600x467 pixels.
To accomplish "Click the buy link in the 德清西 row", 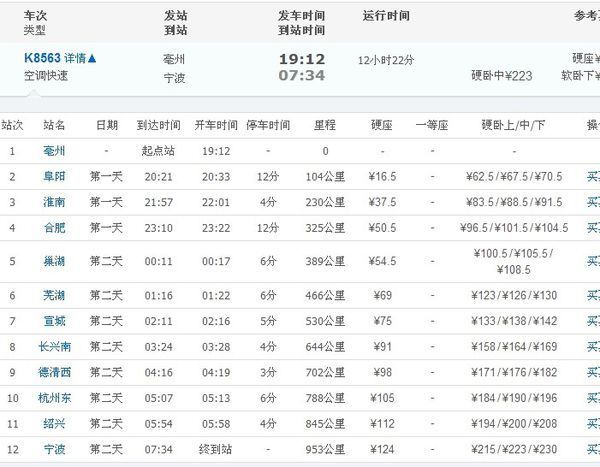I will 593,372.
